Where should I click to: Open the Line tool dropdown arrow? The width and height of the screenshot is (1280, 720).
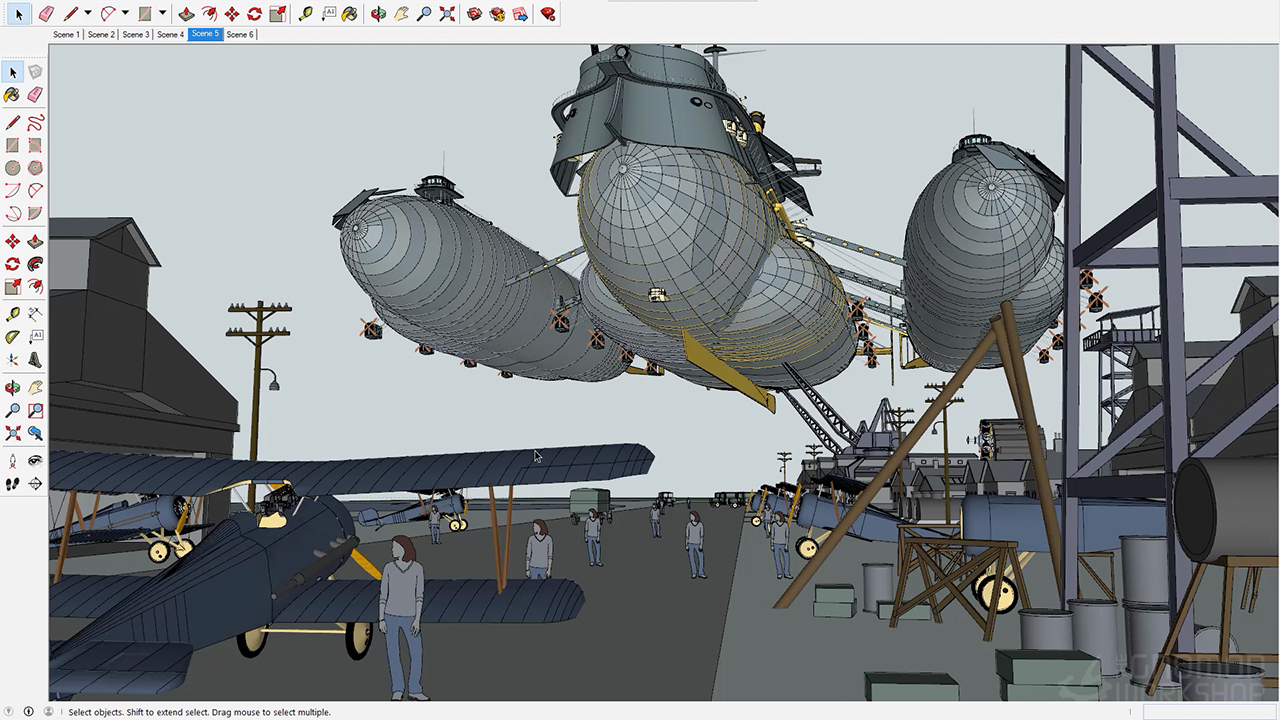coord(88,14)
